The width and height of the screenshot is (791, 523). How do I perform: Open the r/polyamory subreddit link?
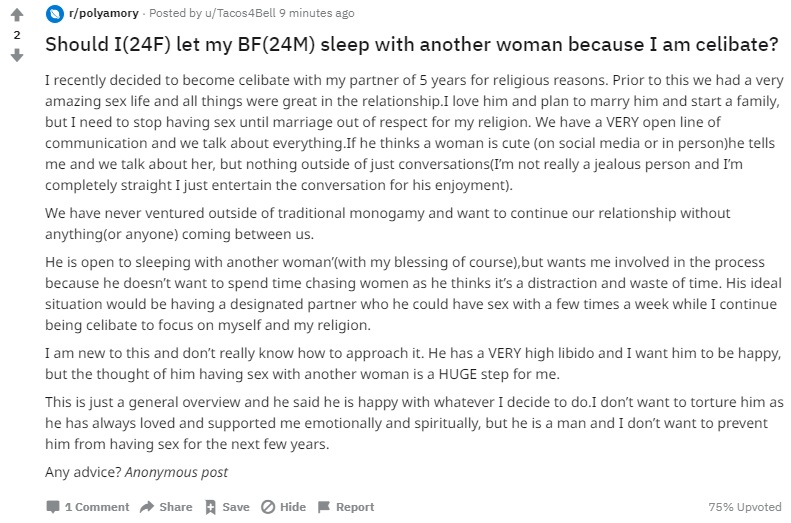(x=103, y=13)
